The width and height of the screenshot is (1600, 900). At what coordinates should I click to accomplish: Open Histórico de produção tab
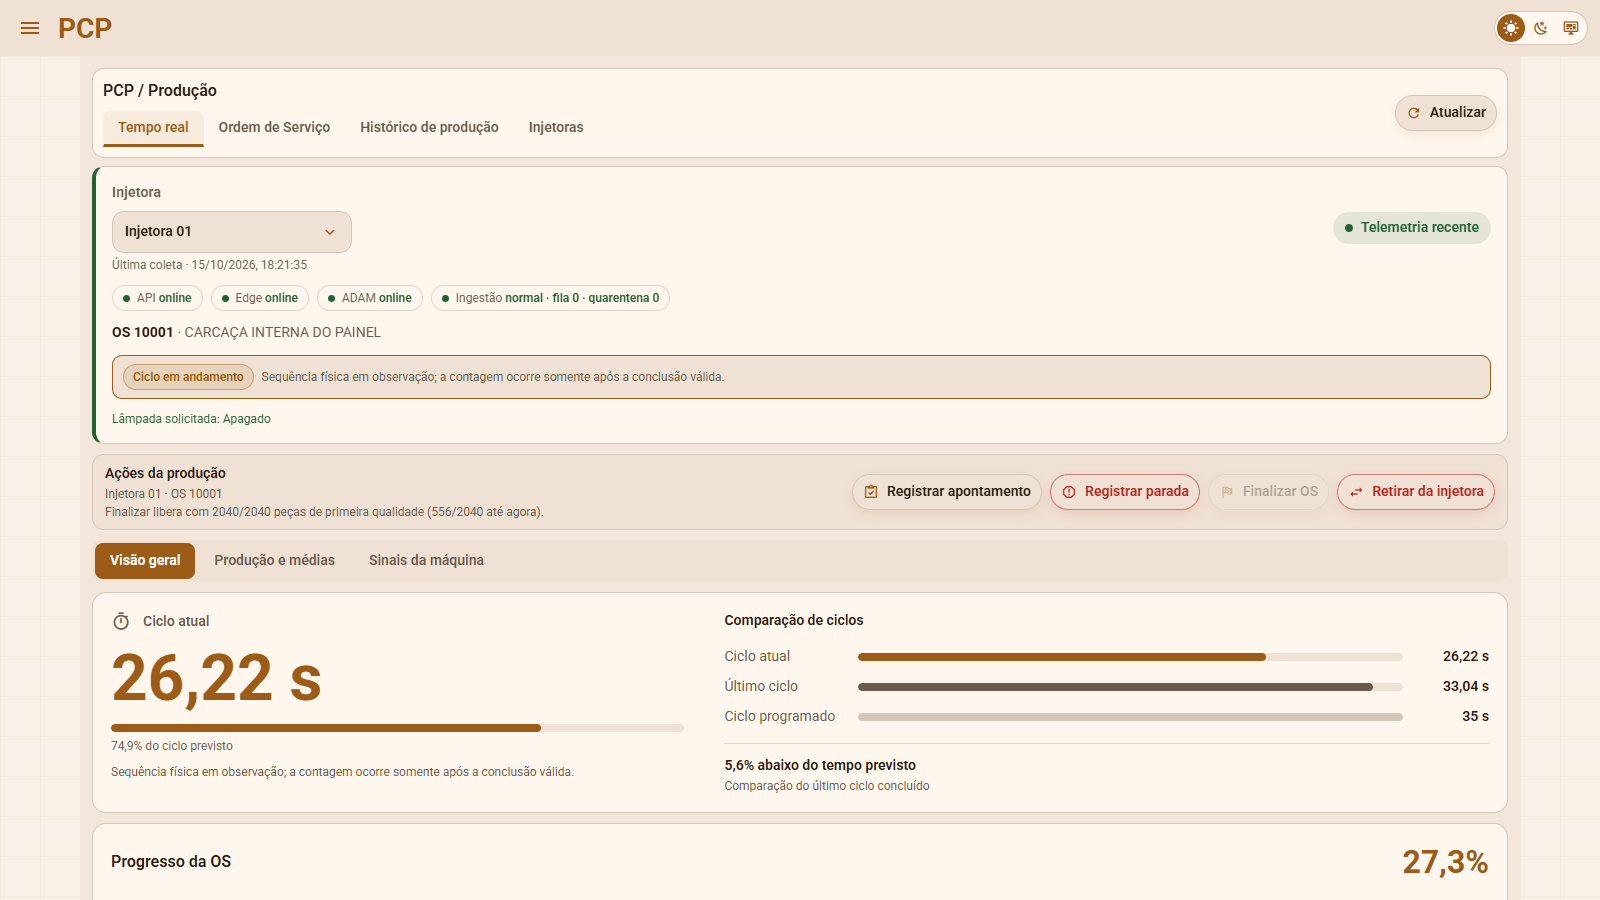click(x=429, y=128)
